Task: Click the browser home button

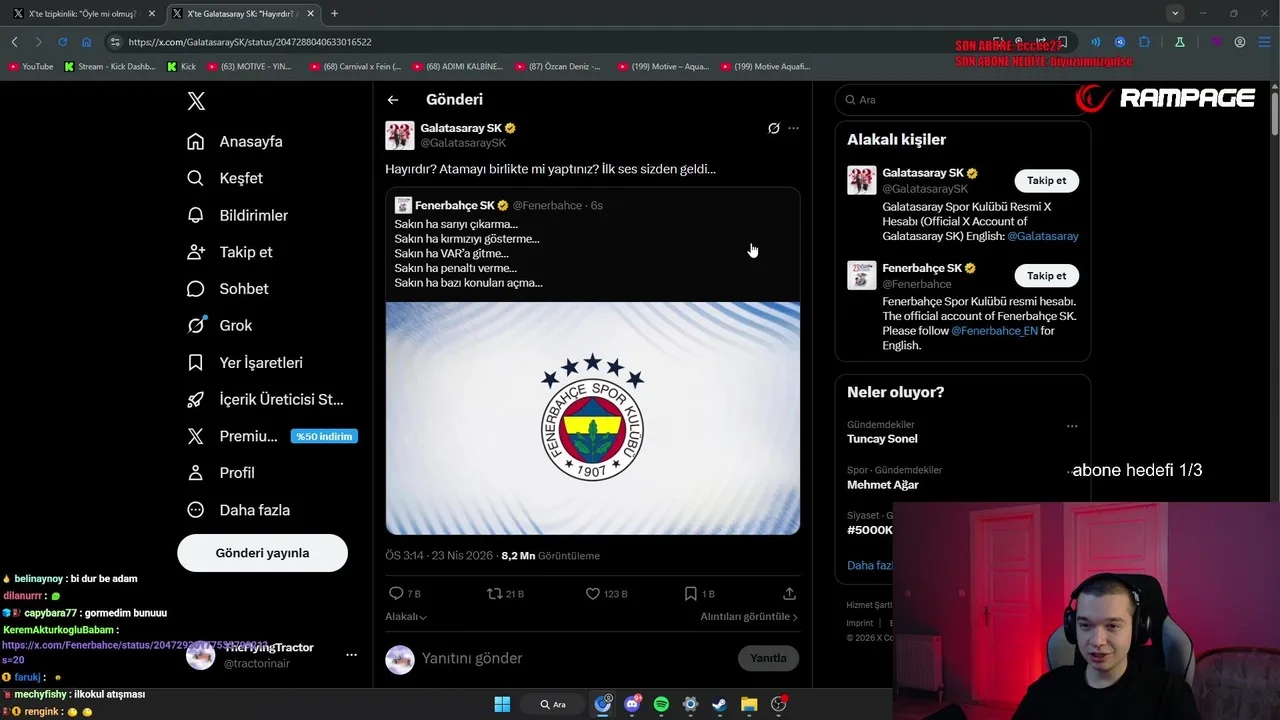Action: coord(87,42)
